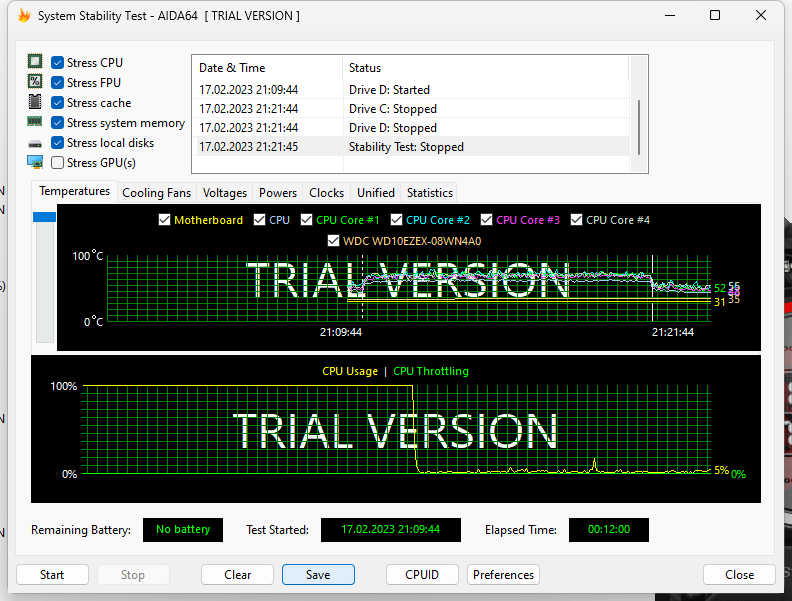Click the RAM module icon beside Stress system memory
Image resolution: width=792 pixels, height=601 pixels.
[34, 121]
